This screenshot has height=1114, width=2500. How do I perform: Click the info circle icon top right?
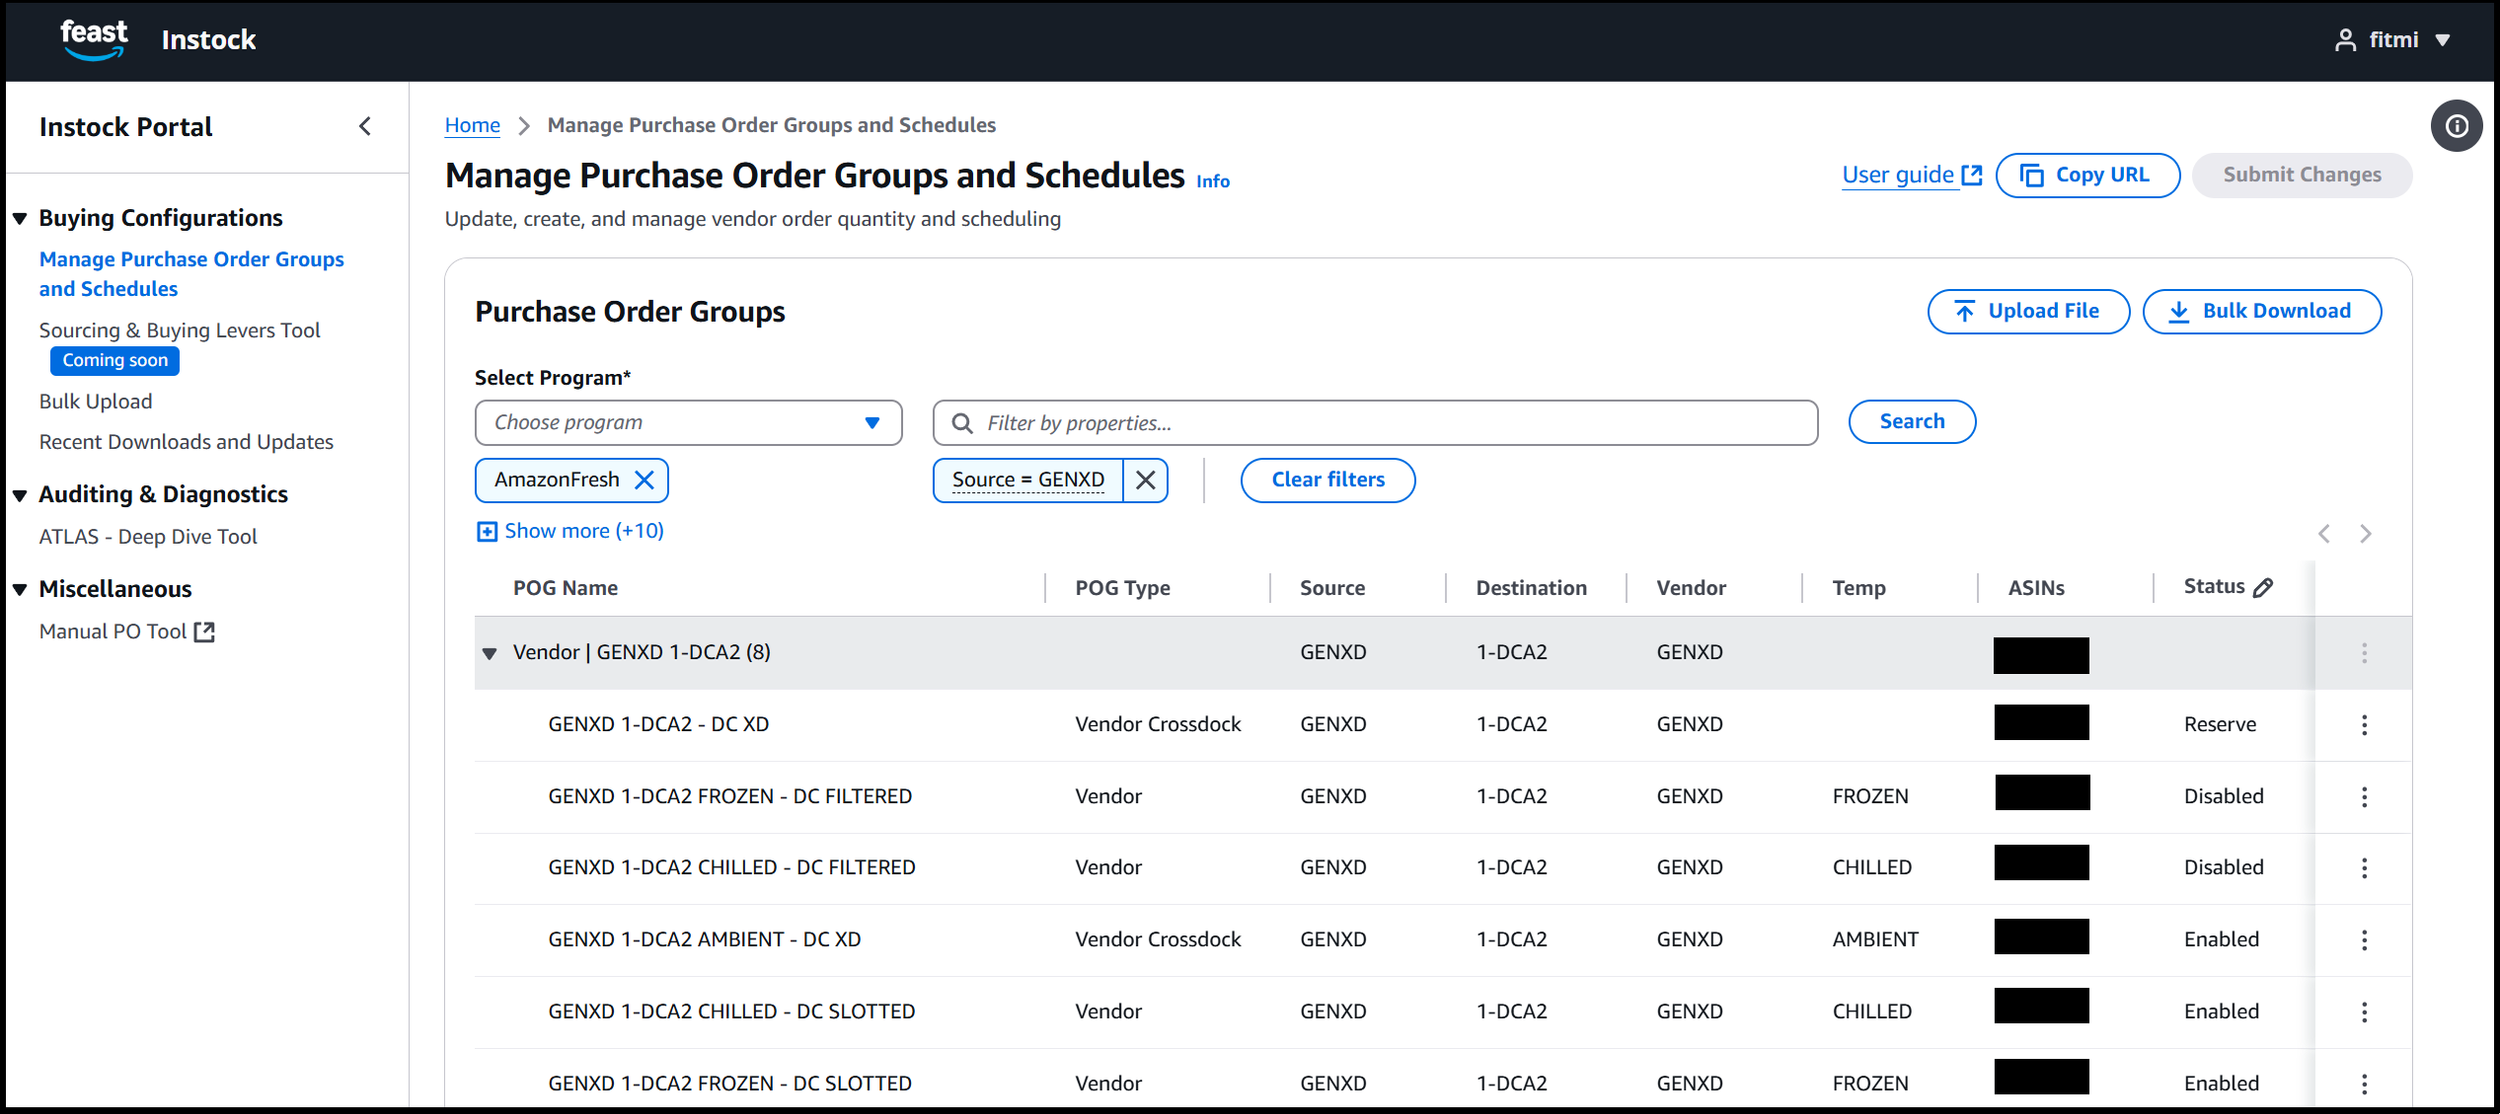click(2456, 126)
